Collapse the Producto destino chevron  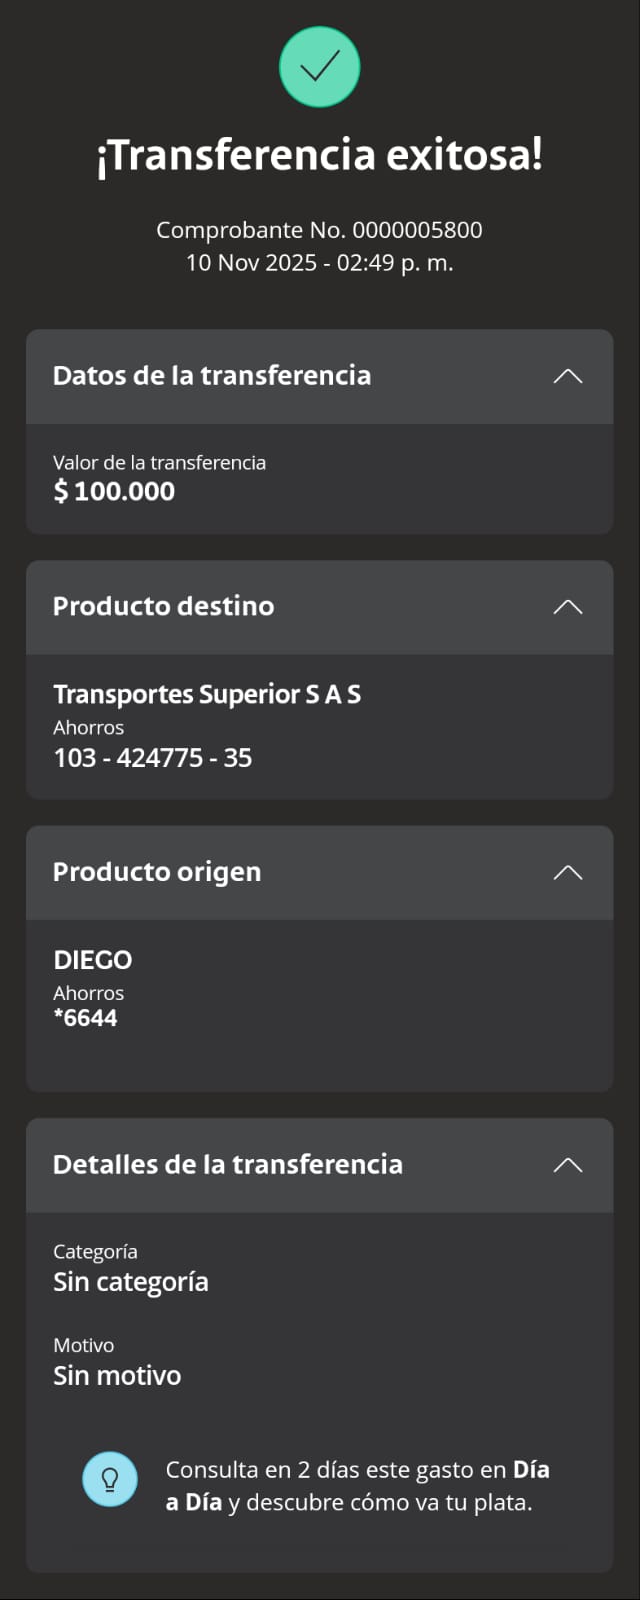(x=567, y=607)
